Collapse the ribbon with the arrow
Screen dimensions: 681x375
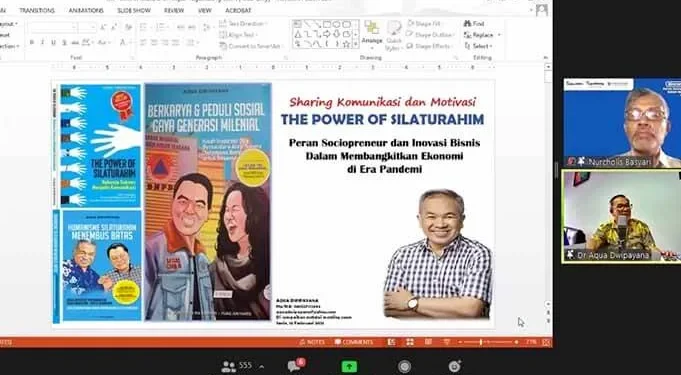(x=545, y=57)
